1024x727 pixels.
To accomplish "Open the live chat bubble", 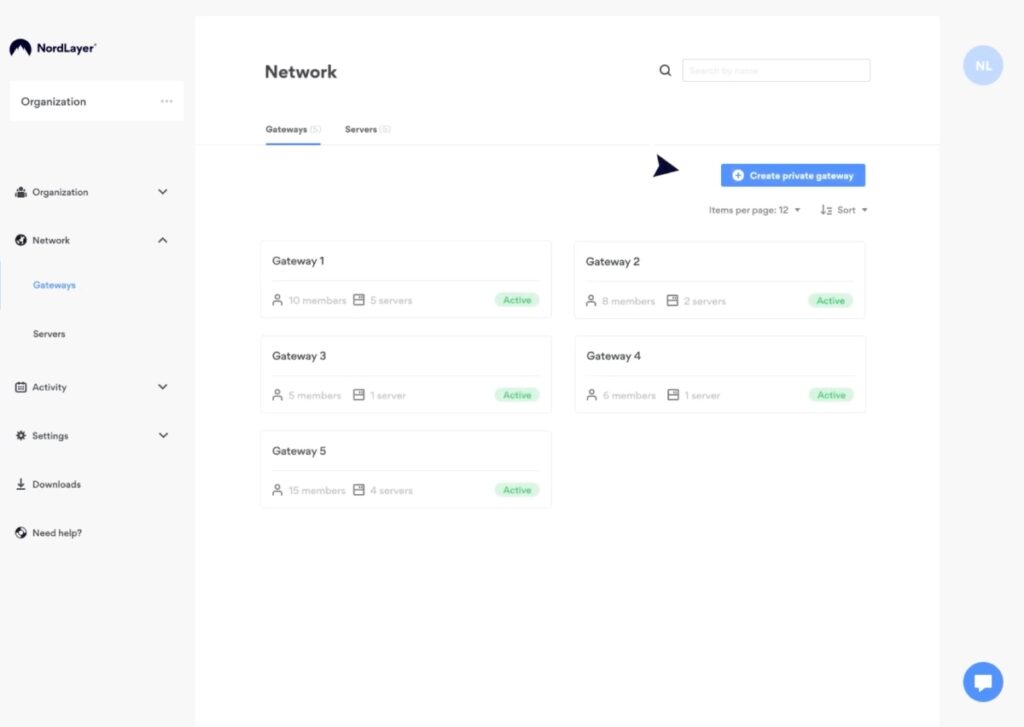I will coord(983,682).
